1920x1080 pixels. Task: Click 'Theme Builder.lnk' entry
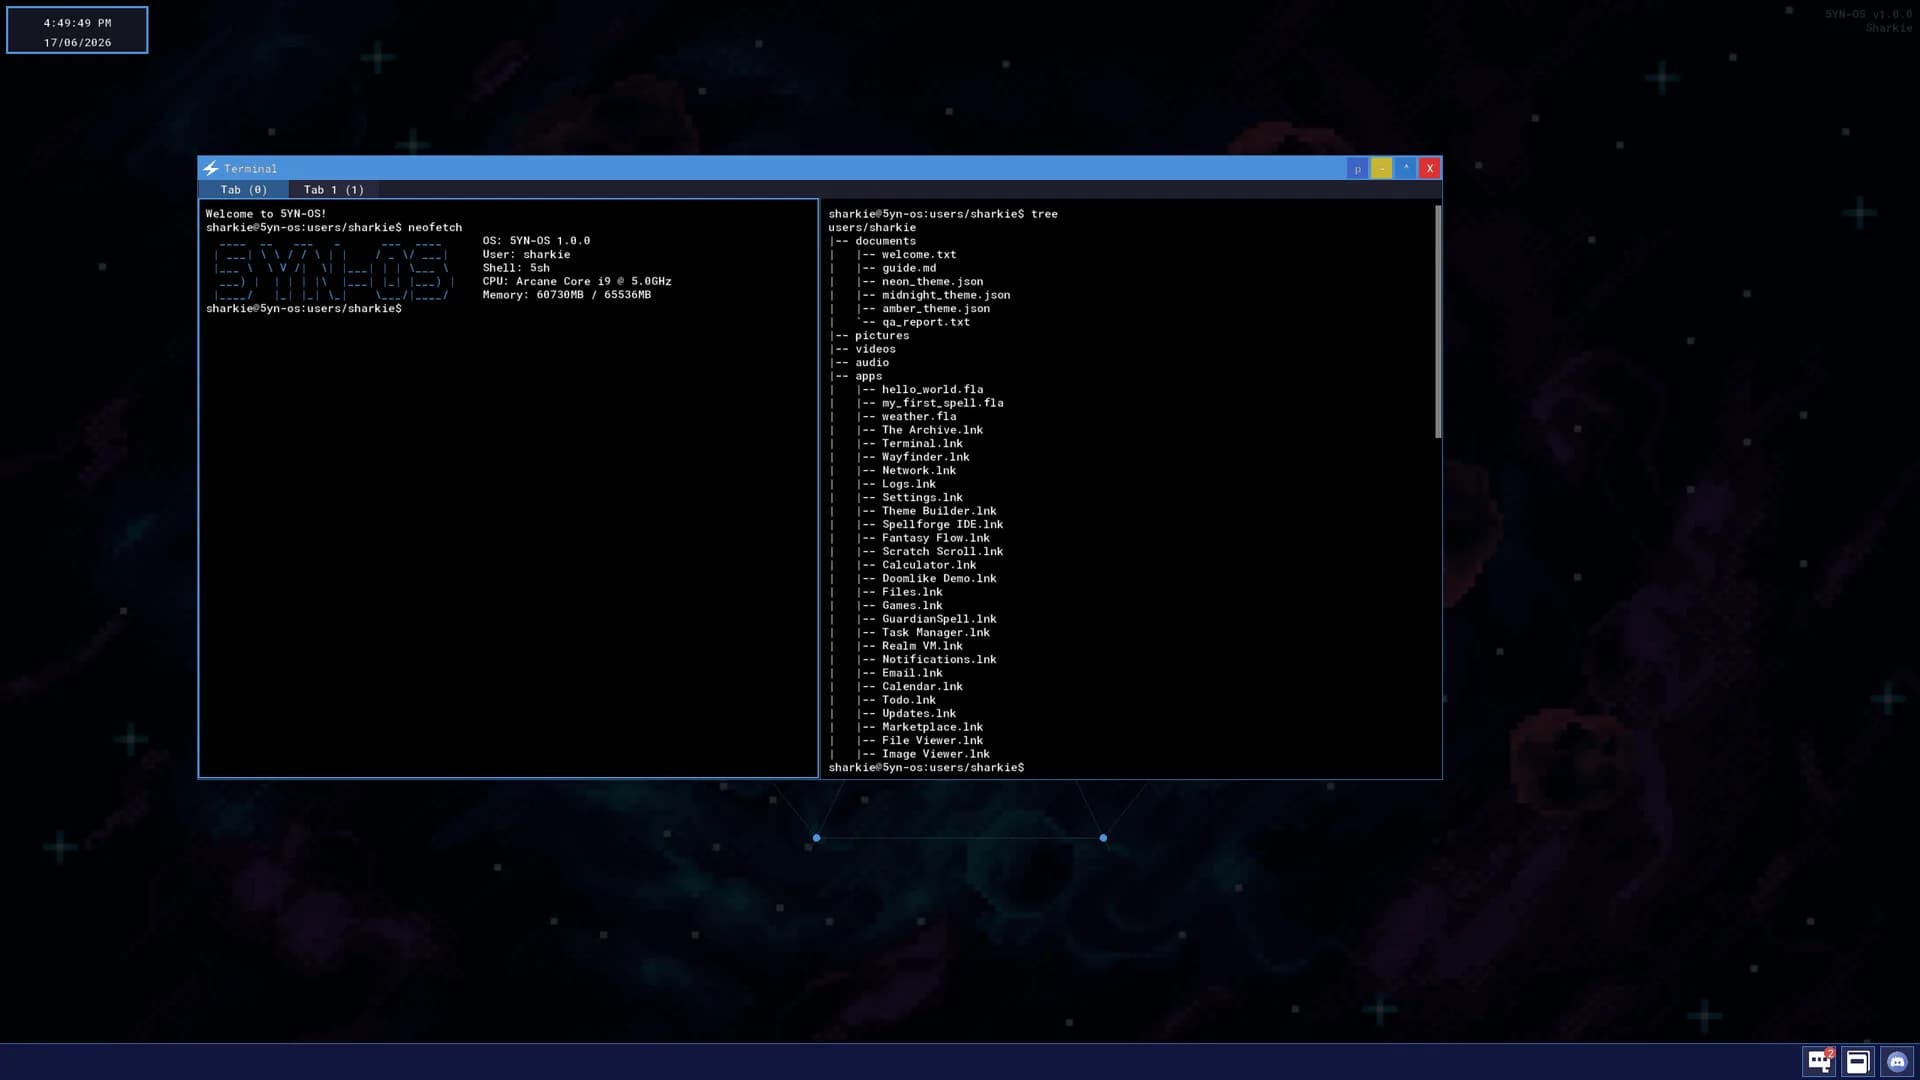coord(939,511)
